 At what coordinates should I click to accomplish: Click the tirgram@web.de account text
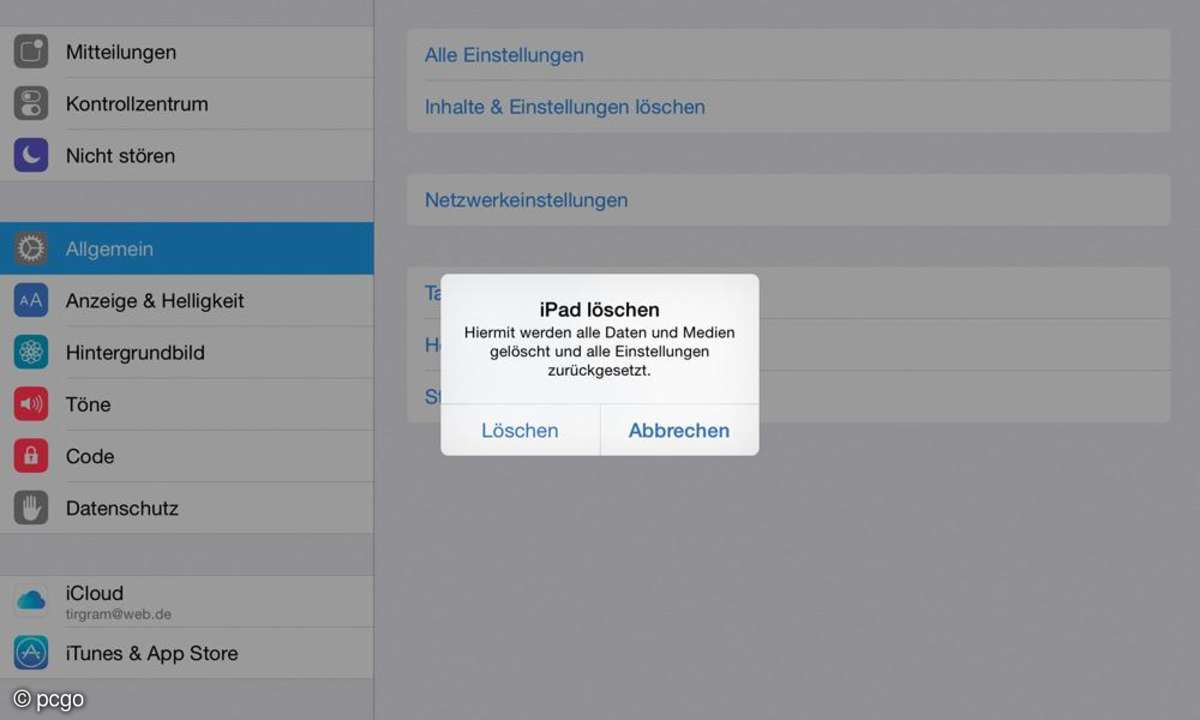point(119,614)
